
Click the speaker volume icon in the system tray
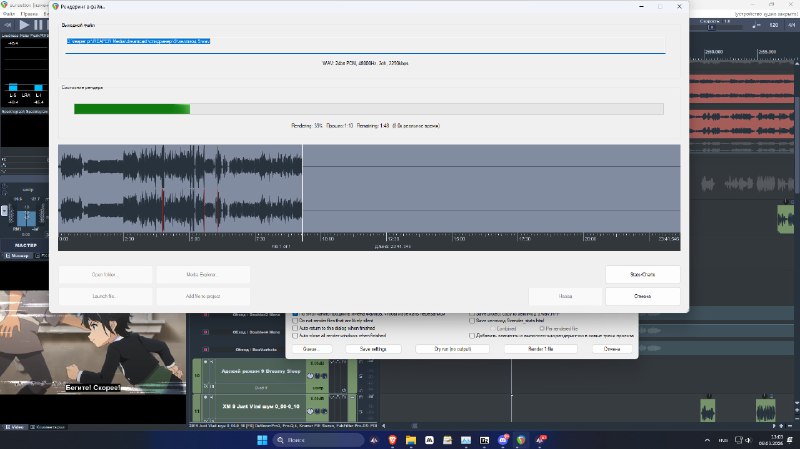pos(747,440)
